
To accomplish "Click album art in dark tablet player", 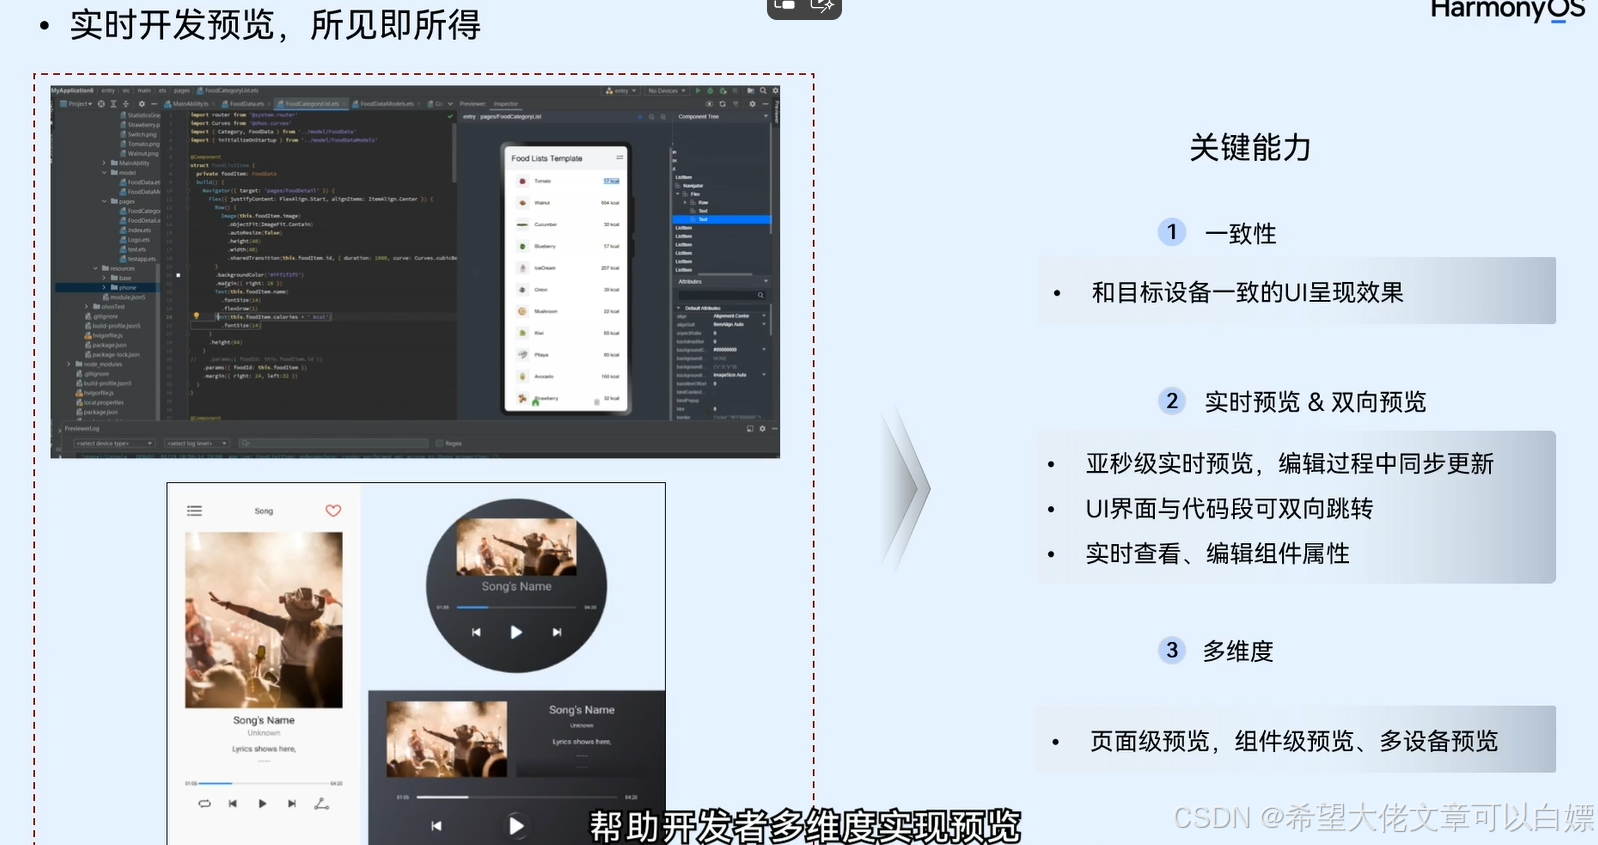I will (447, 739).
